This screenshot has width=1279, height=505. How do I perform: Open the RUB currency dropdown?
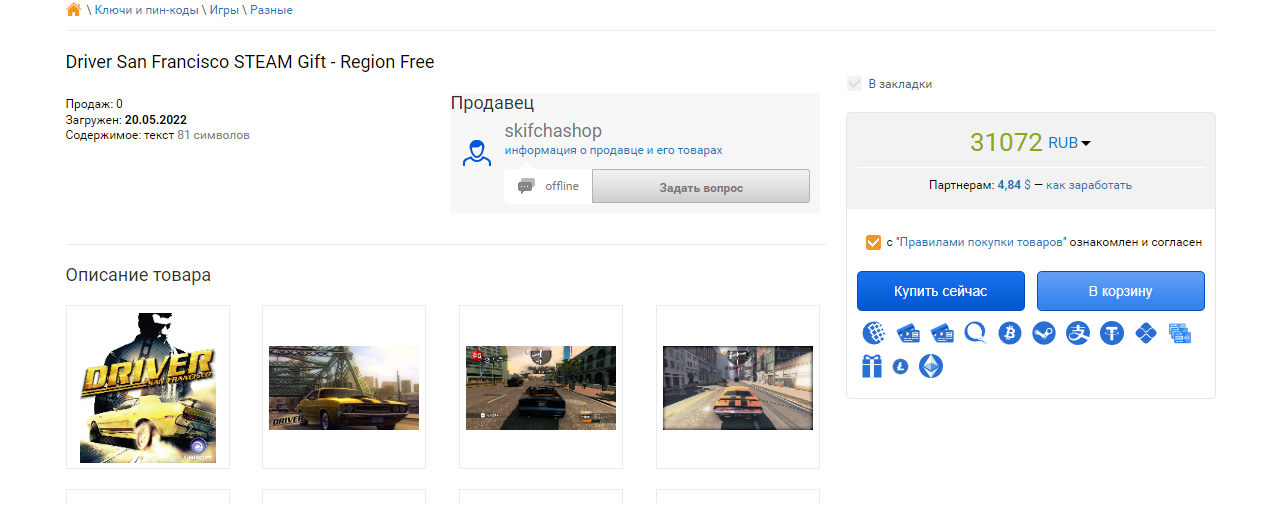pyautogui.click(x=1069, y=143)
